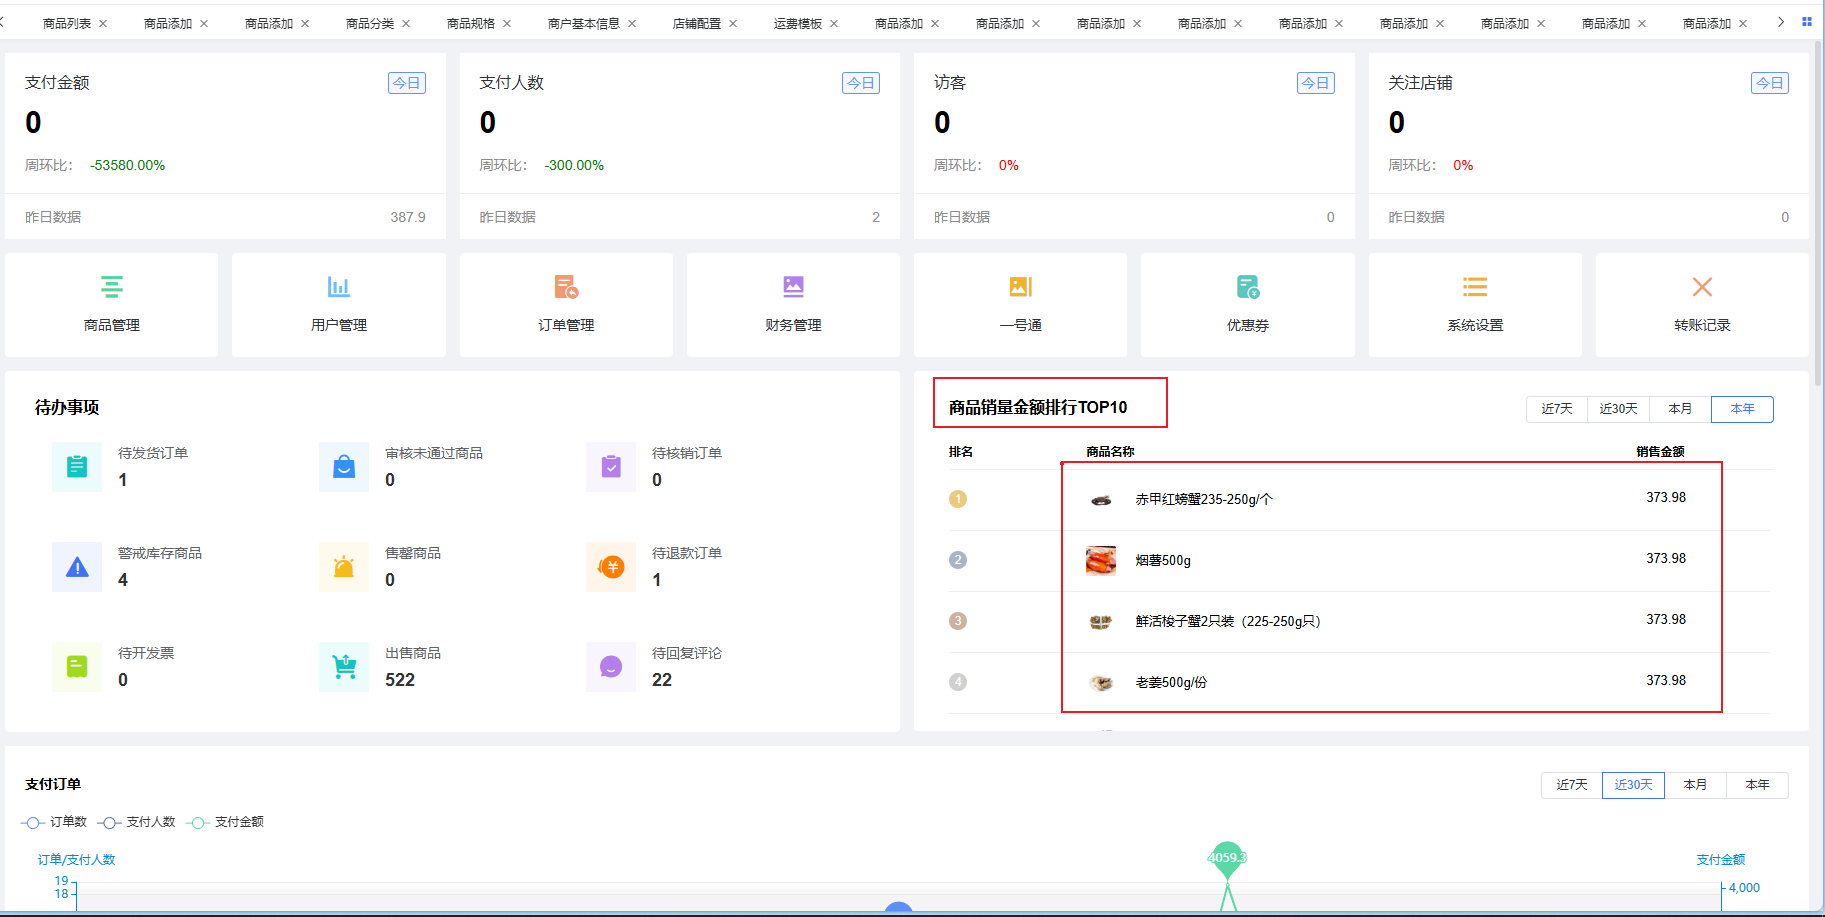Click the 警戒库存商品 warning icon
Screen dimensions: 1825x917
click(77, 567)
